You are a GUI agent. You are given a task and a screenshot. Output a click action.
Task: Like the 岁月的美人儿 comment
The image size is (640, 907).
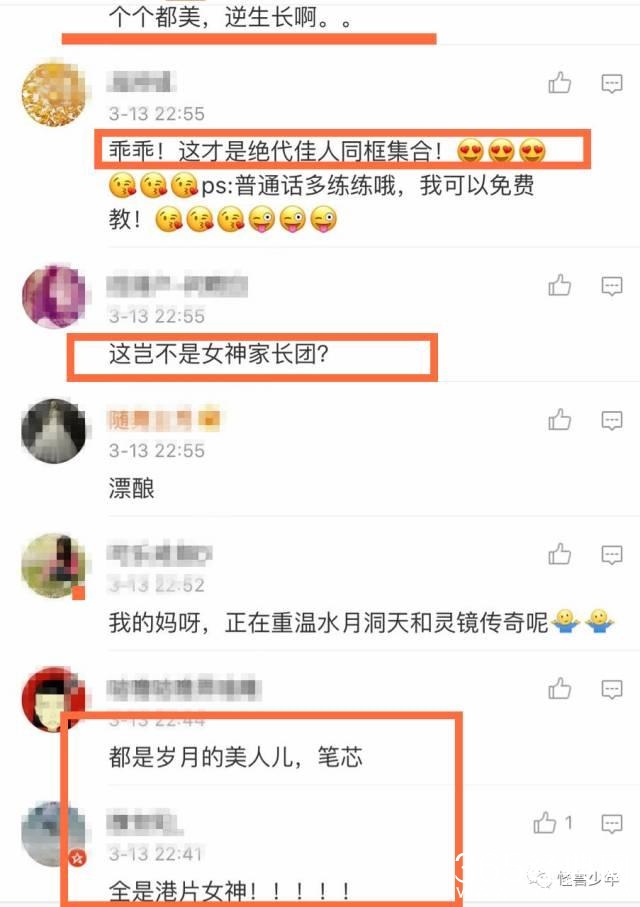[560, 688]
